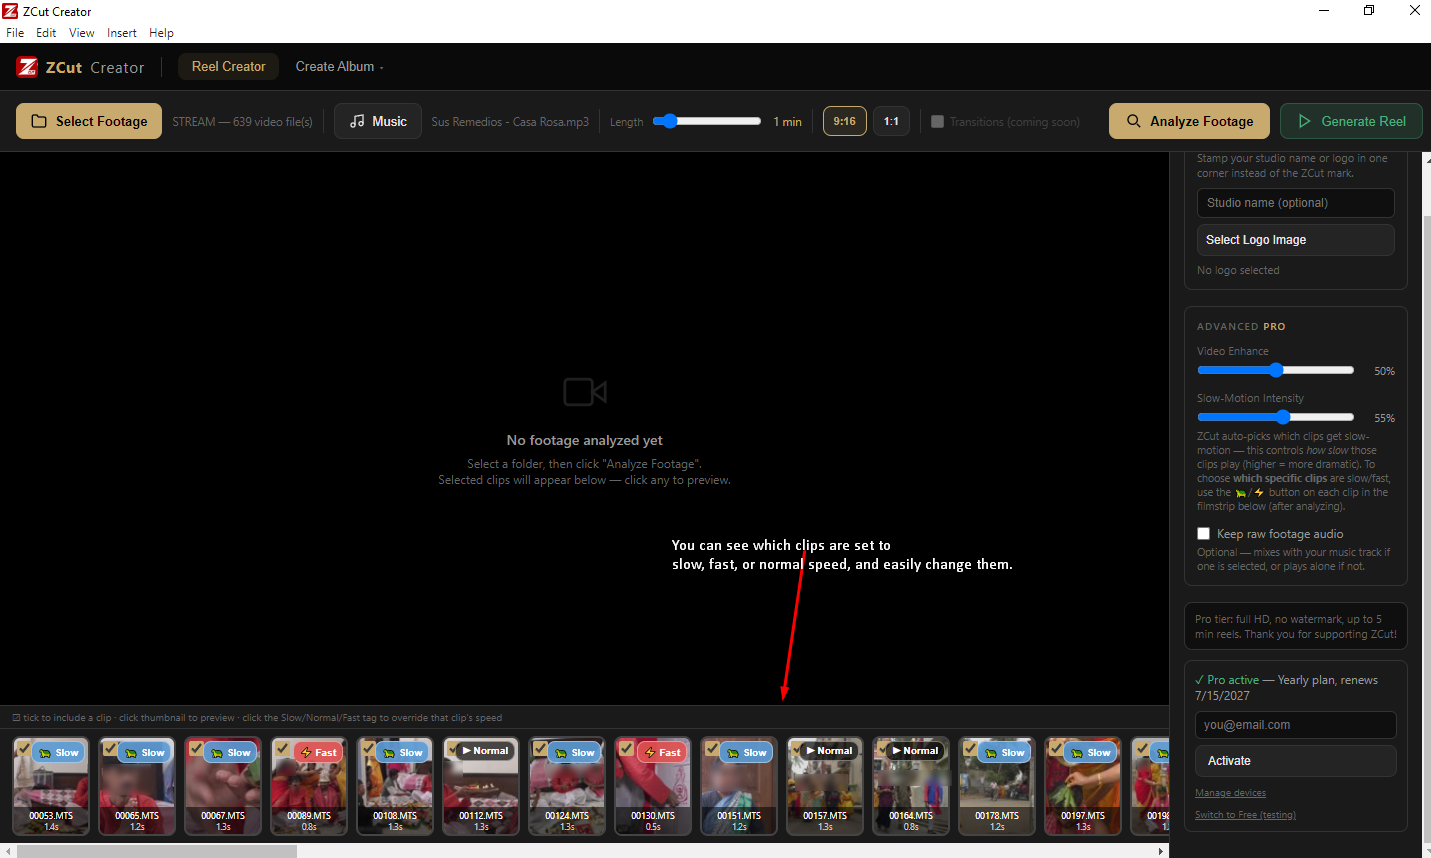Click the Select Footage button
This screenshot has height=858, width=1431.
(89, 121)
